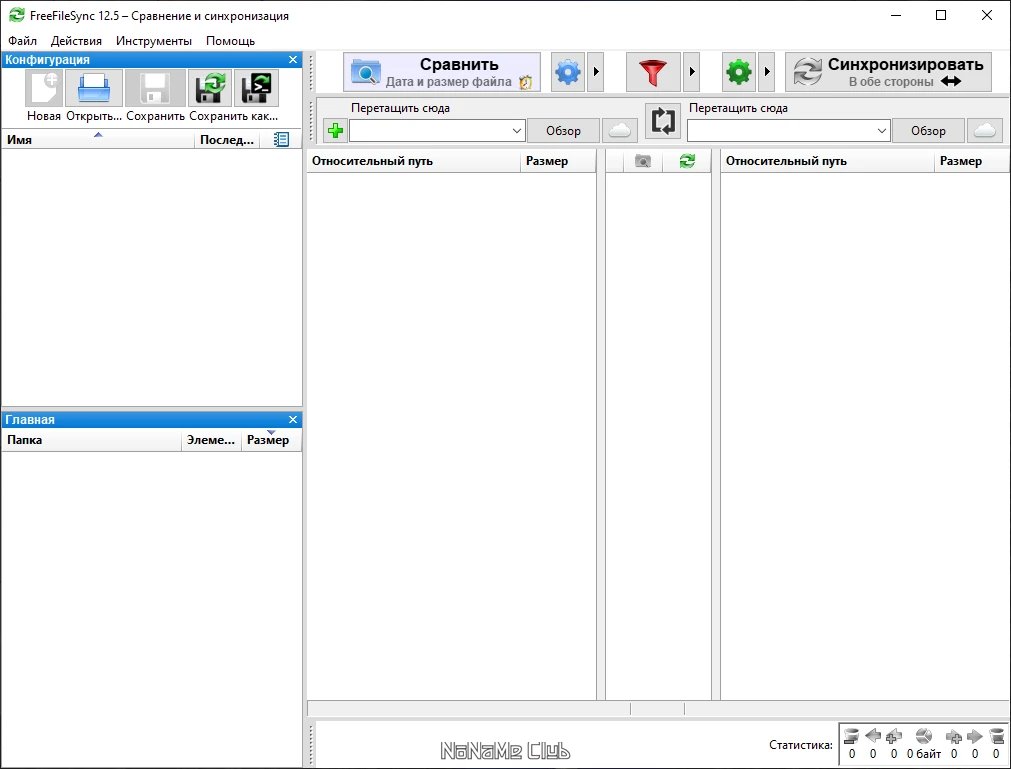Start comparison with Сравнить button
This screenshot has width=1011, height=769.
442,72
